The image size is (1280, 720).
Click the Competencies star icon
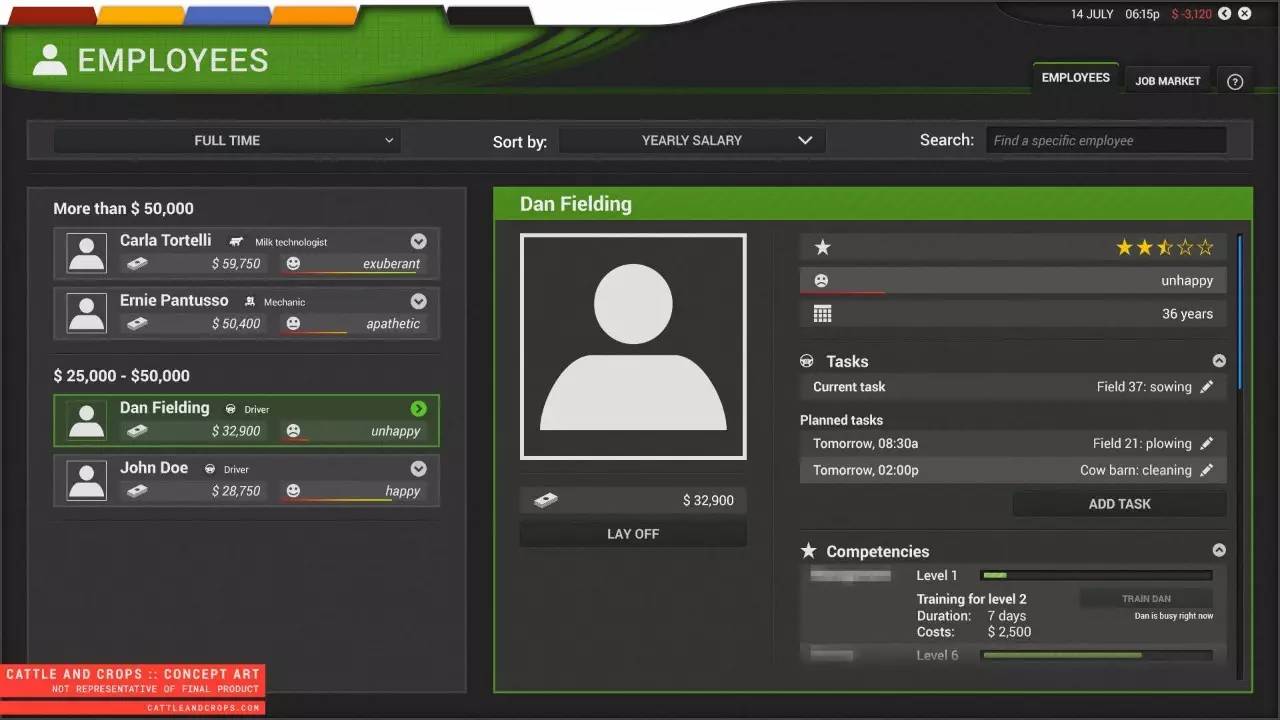tap(808, 551)
